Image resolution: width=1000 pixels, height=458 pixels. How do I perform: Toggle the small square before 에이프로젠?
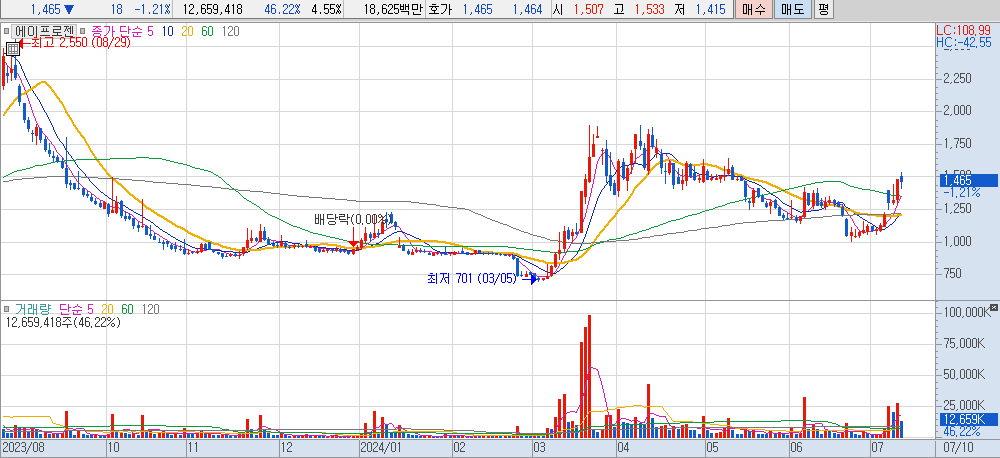(x=6, y=31)
